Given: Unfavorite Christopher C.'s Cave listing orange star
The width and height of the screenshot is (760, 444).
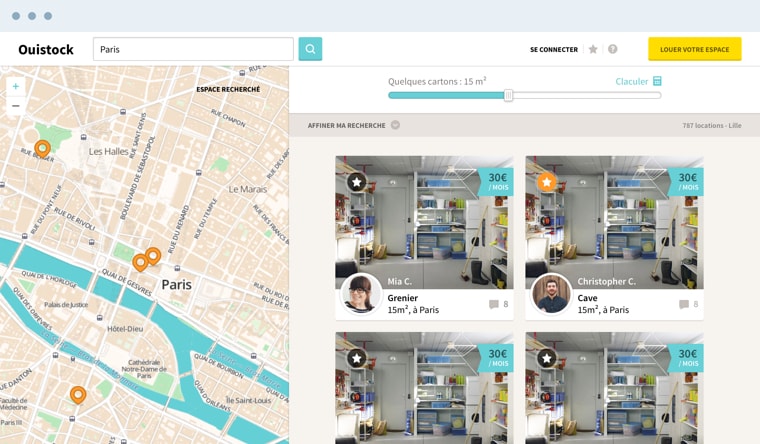Looking at the screenshot, I should (547, 182).
